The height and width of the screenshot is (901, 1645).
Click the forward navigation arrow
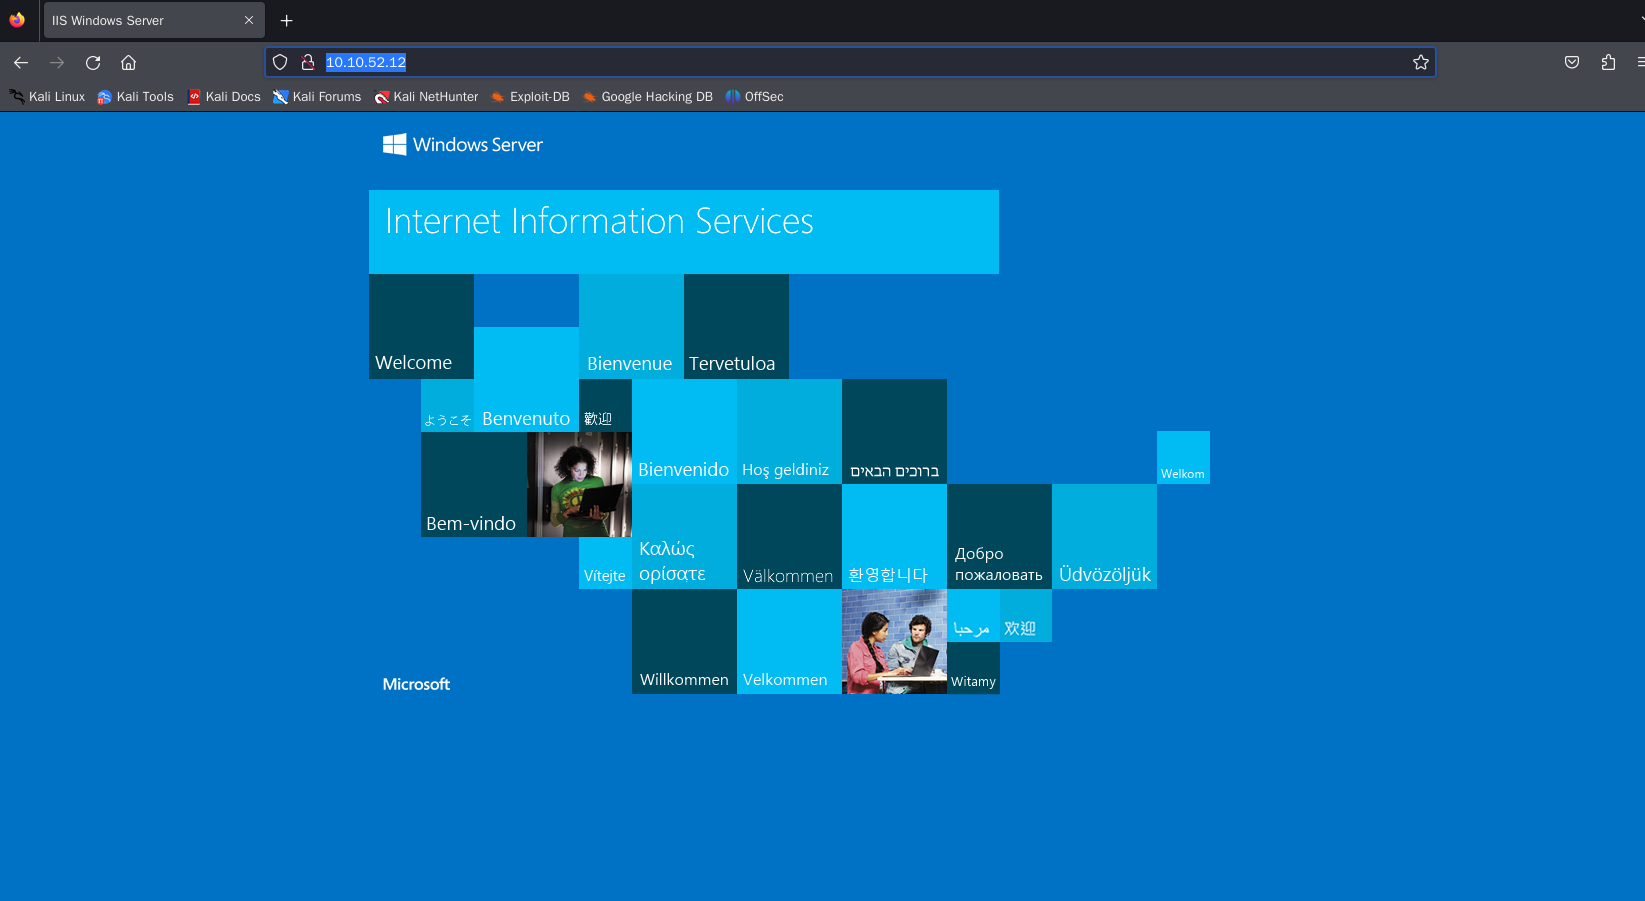coord(57,62)
